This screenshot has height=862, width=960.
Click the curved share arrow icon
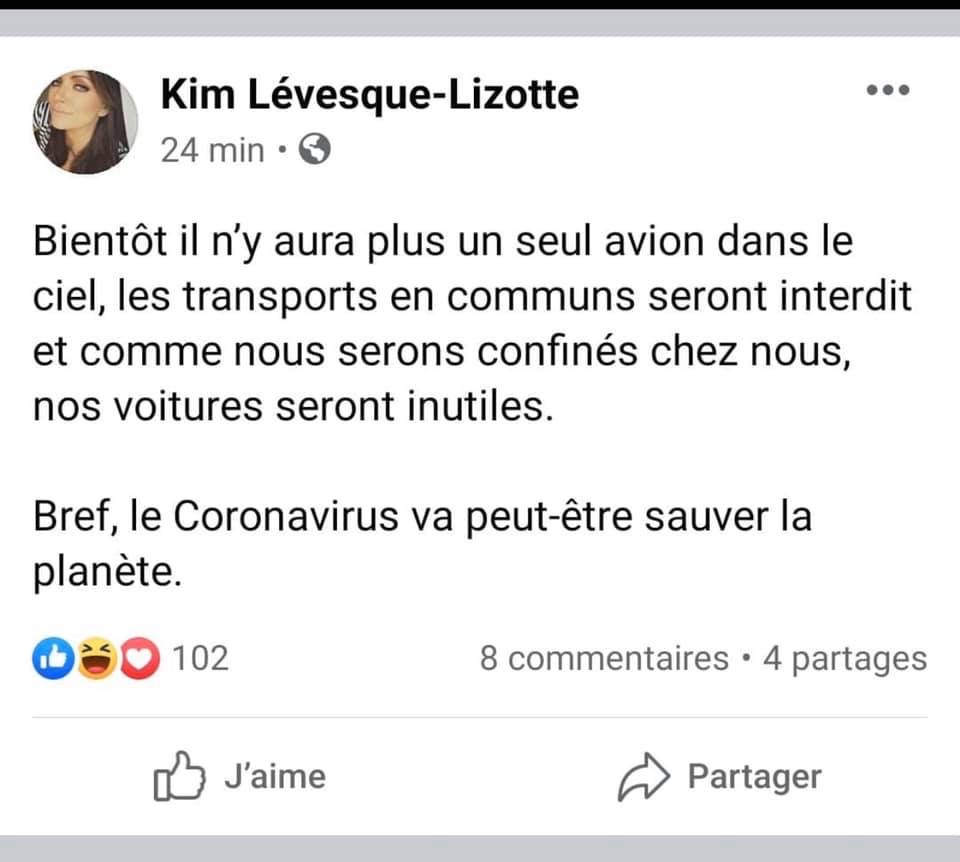[643, 777]
